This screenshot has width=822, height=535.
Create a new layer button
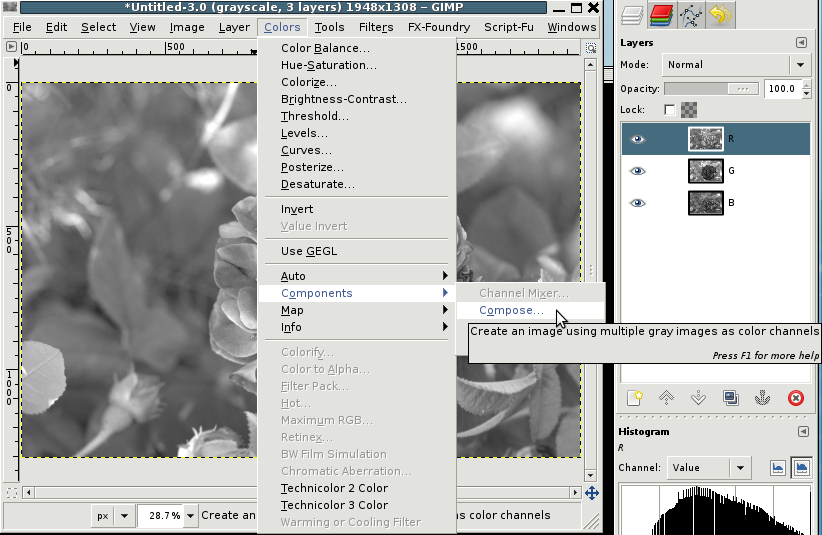click(634, 398)
